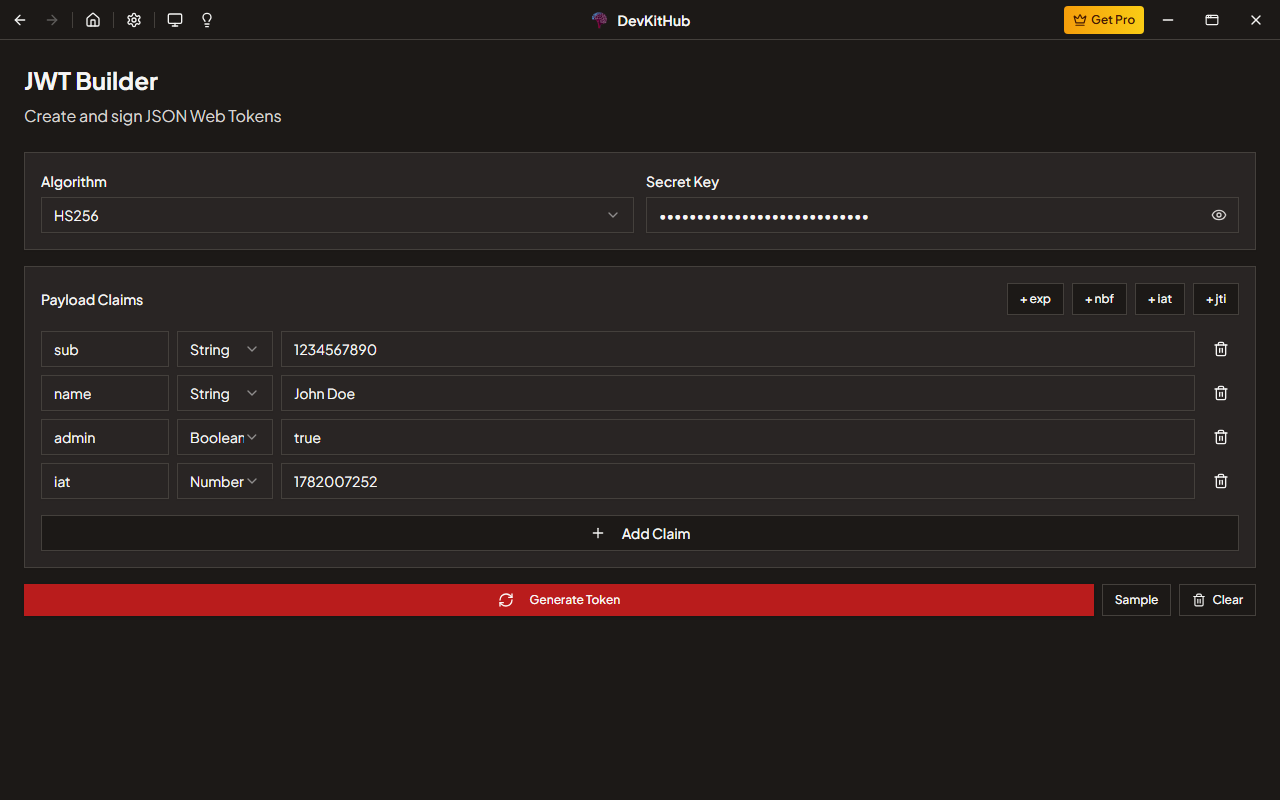Screen dimensions: 1280x800
Task: Click the Clear button
Action: tap(1217, 600)
